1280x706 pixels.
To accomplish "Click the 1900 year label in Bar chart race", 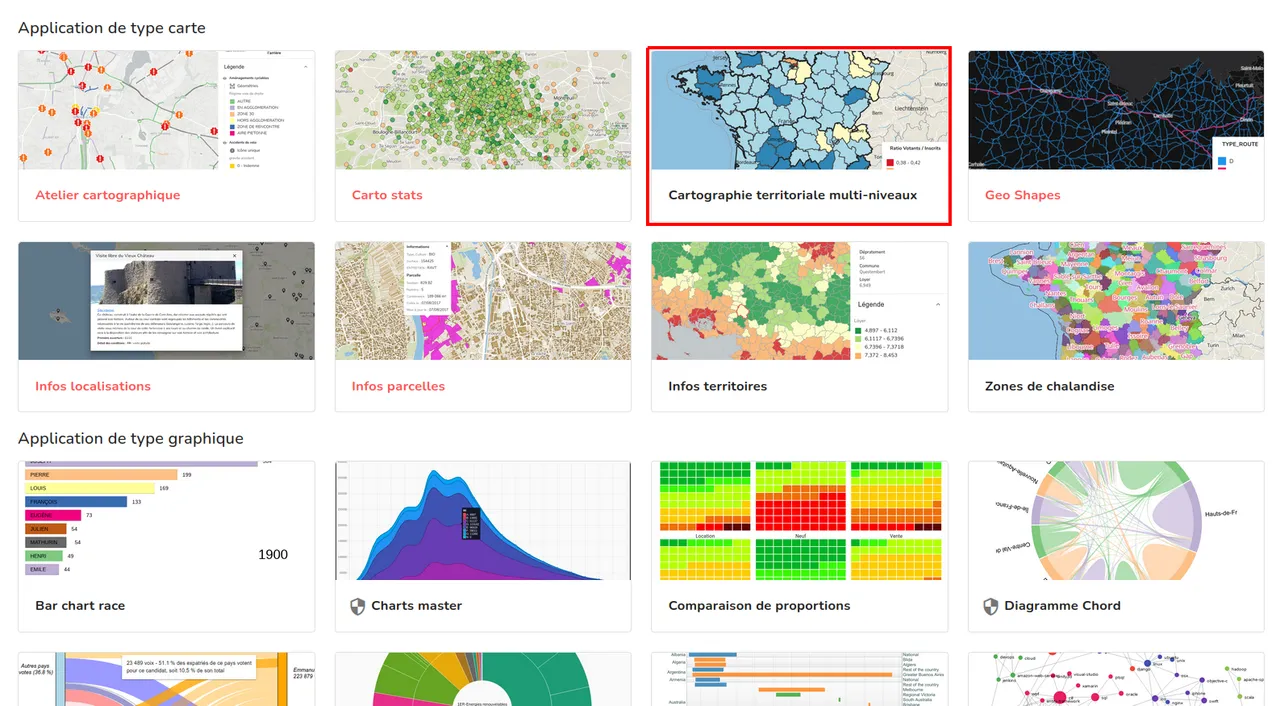I will [273, 554].
